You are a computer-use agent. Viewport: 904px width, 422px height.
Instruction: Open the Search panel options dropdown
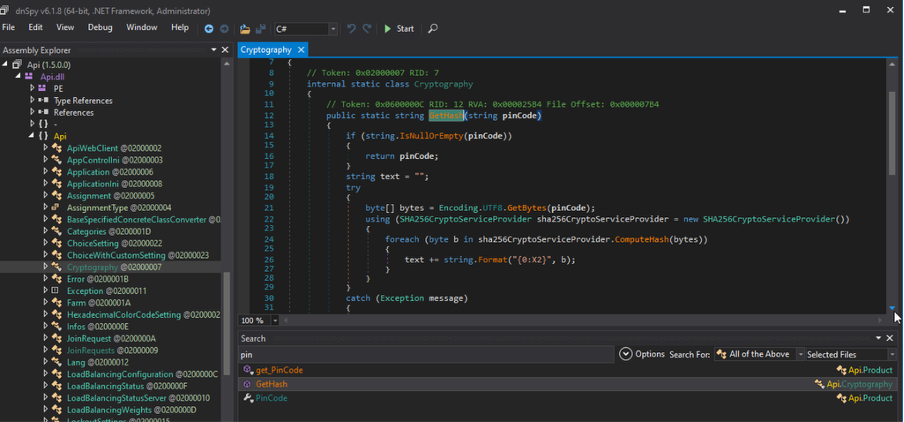click(x=879, y=338)
